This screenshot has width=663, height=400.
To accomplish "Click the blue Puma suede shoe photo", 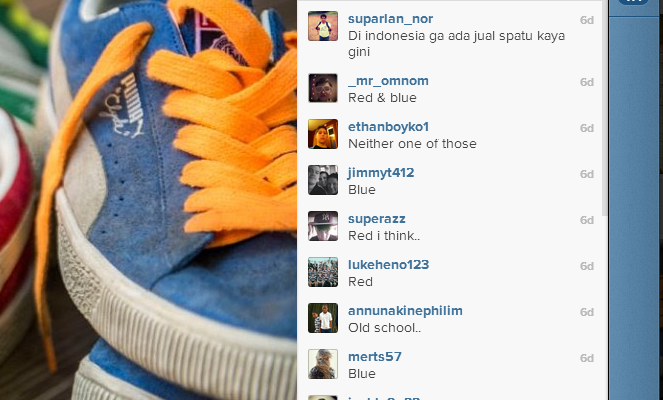I will [x=148, y=200].
